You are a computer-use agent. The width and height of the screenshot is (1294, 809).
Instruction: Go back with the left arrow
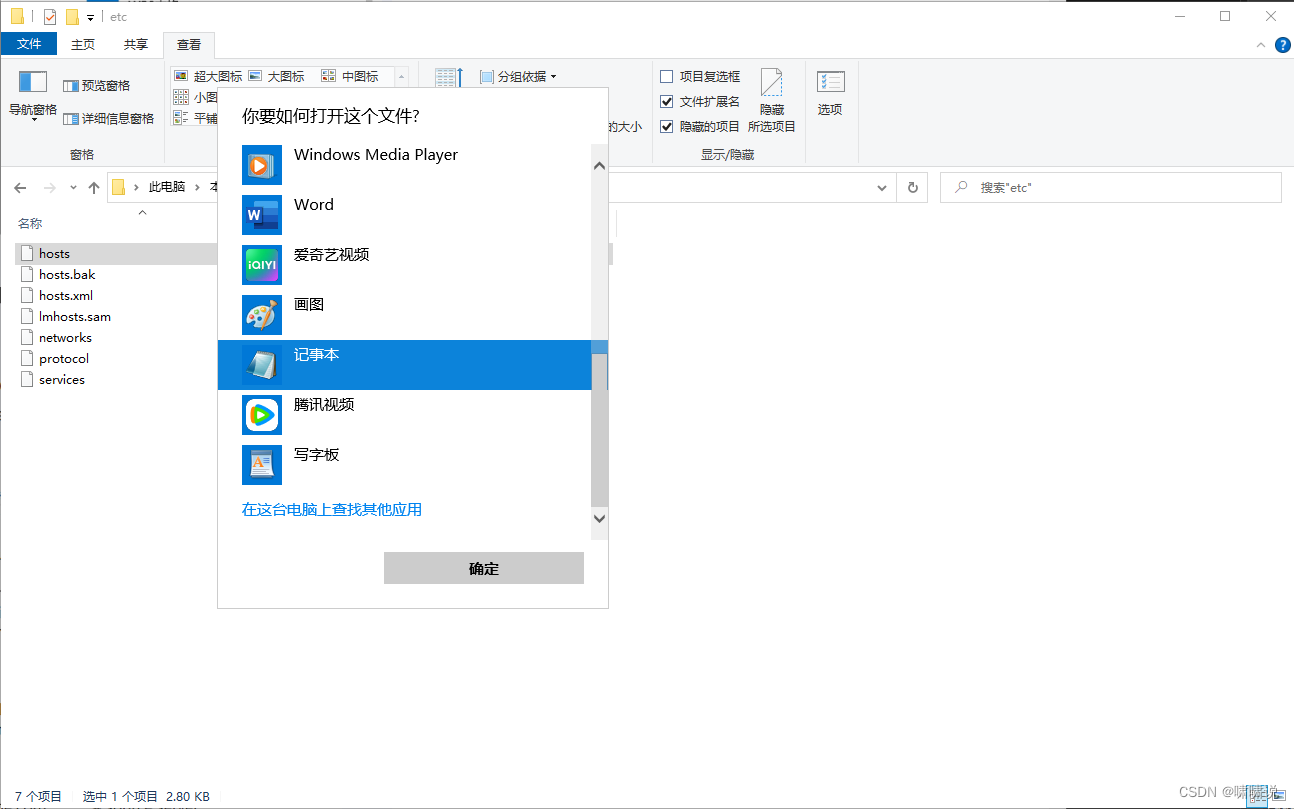(x=20, y=188)
